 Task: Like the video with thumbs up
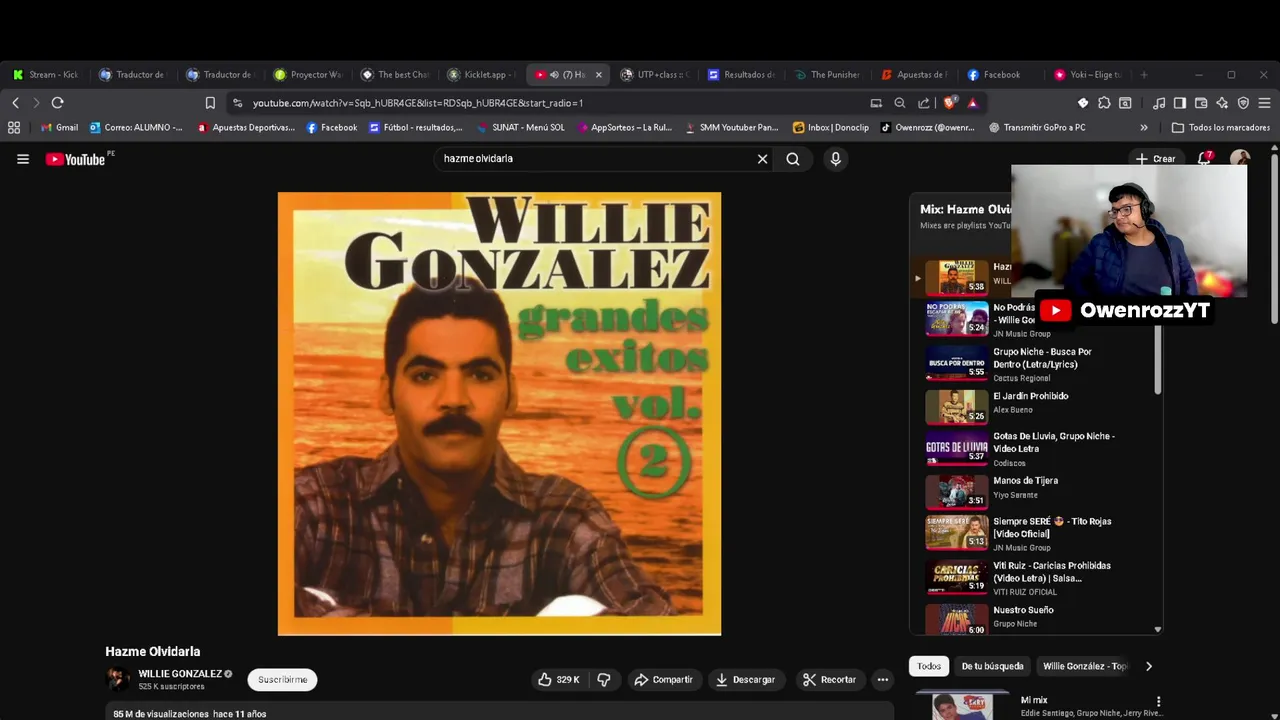coord(559,680)
